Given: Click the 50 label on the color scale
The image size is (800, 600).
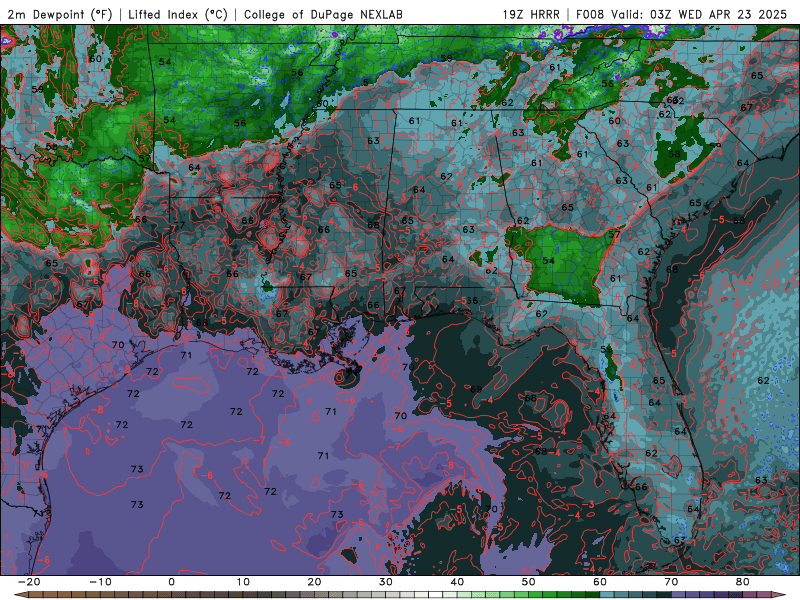Looking at the screenshot, I should pyautogui.click(x=529, y=582).
